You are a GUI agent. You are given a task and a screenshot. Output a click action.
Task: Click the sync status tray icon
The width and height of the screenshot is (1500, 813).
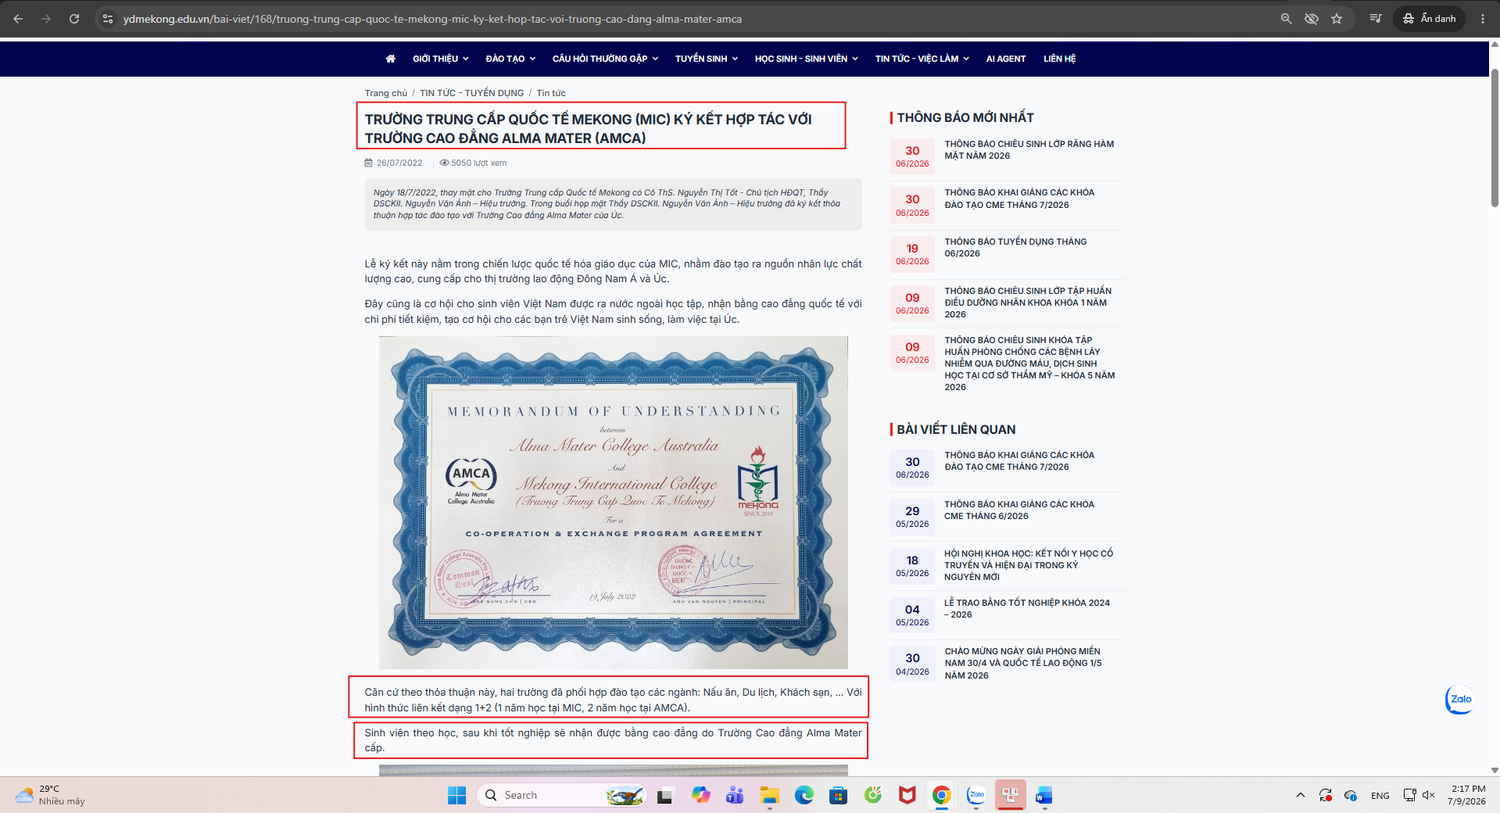(1325, 795)
